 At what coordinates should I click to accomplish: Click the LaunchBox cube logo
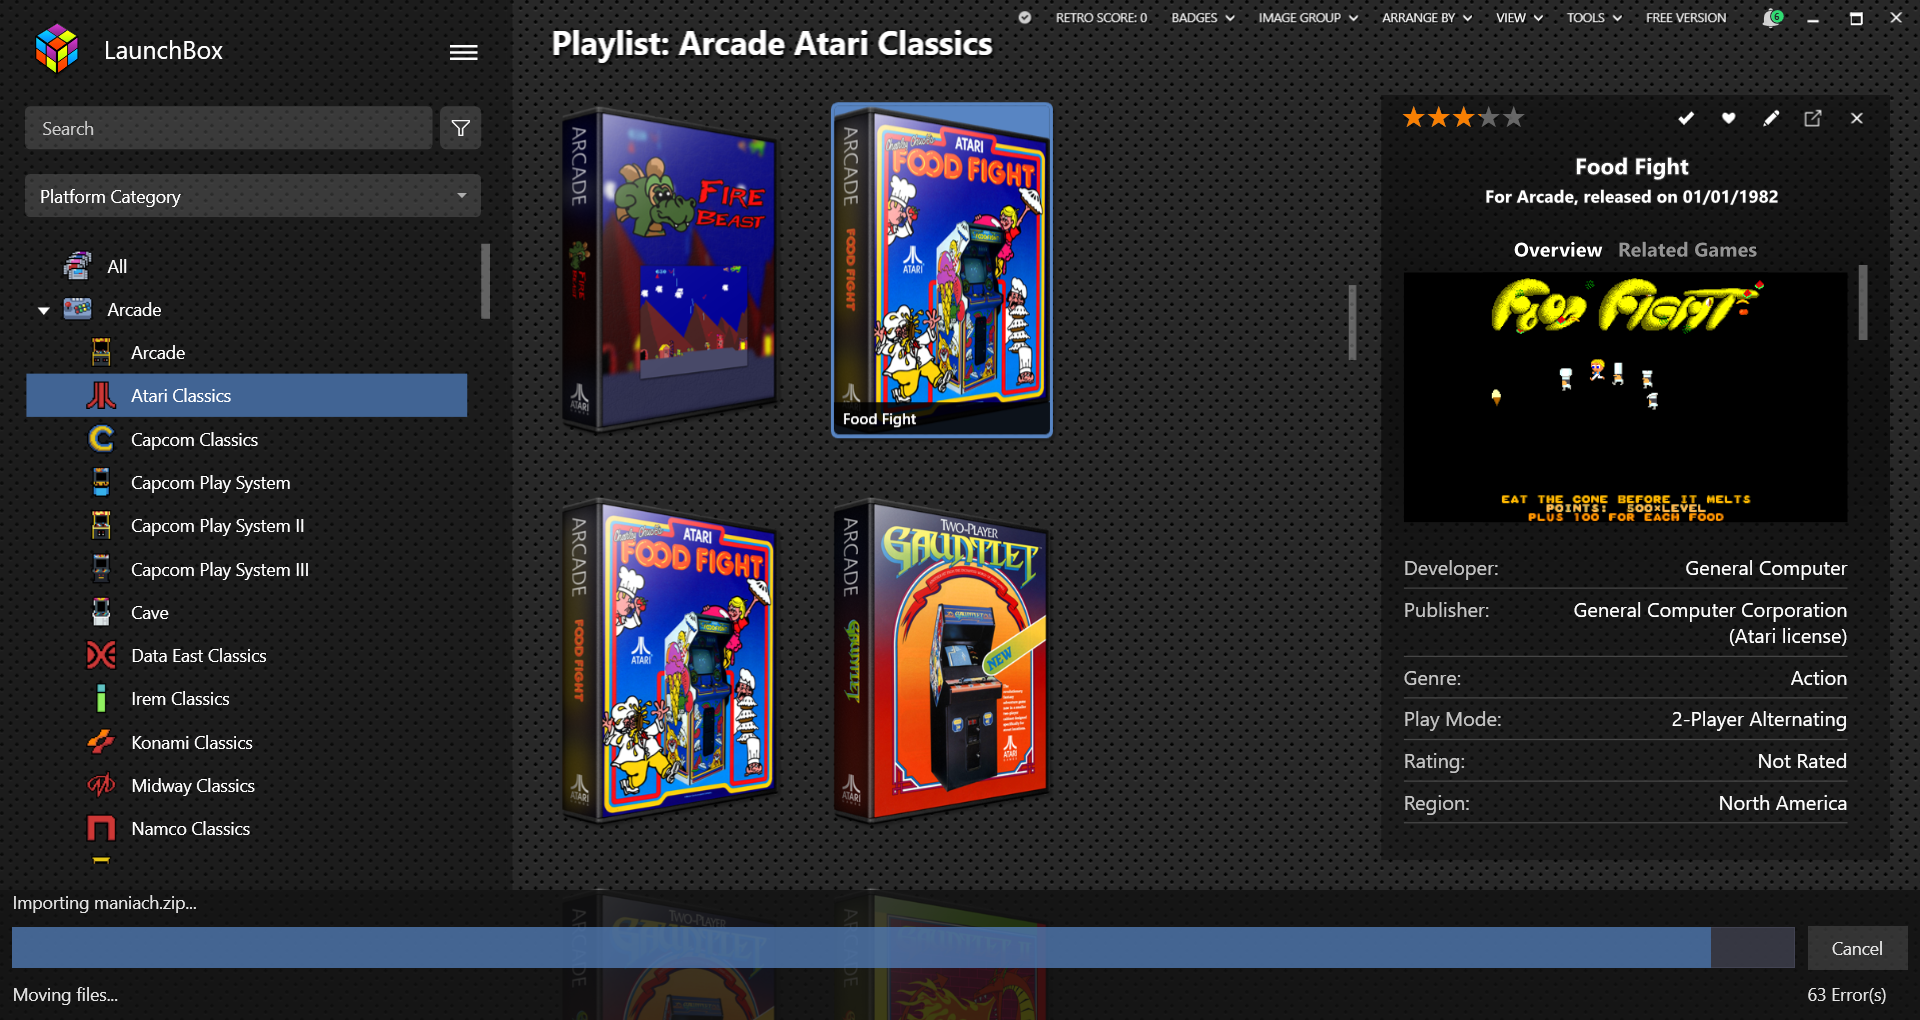tap(57, 49)
